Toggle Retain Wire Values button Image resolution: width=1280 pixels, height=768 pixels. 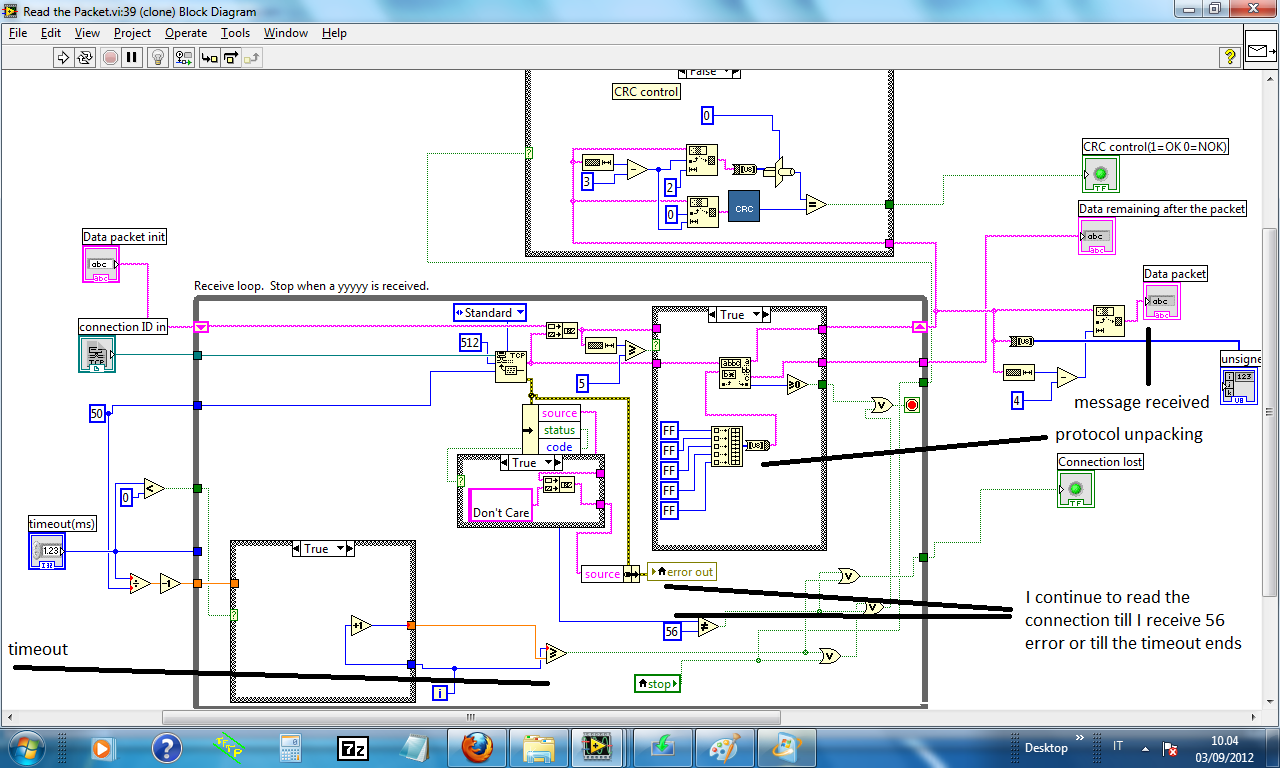pos(183,58)
